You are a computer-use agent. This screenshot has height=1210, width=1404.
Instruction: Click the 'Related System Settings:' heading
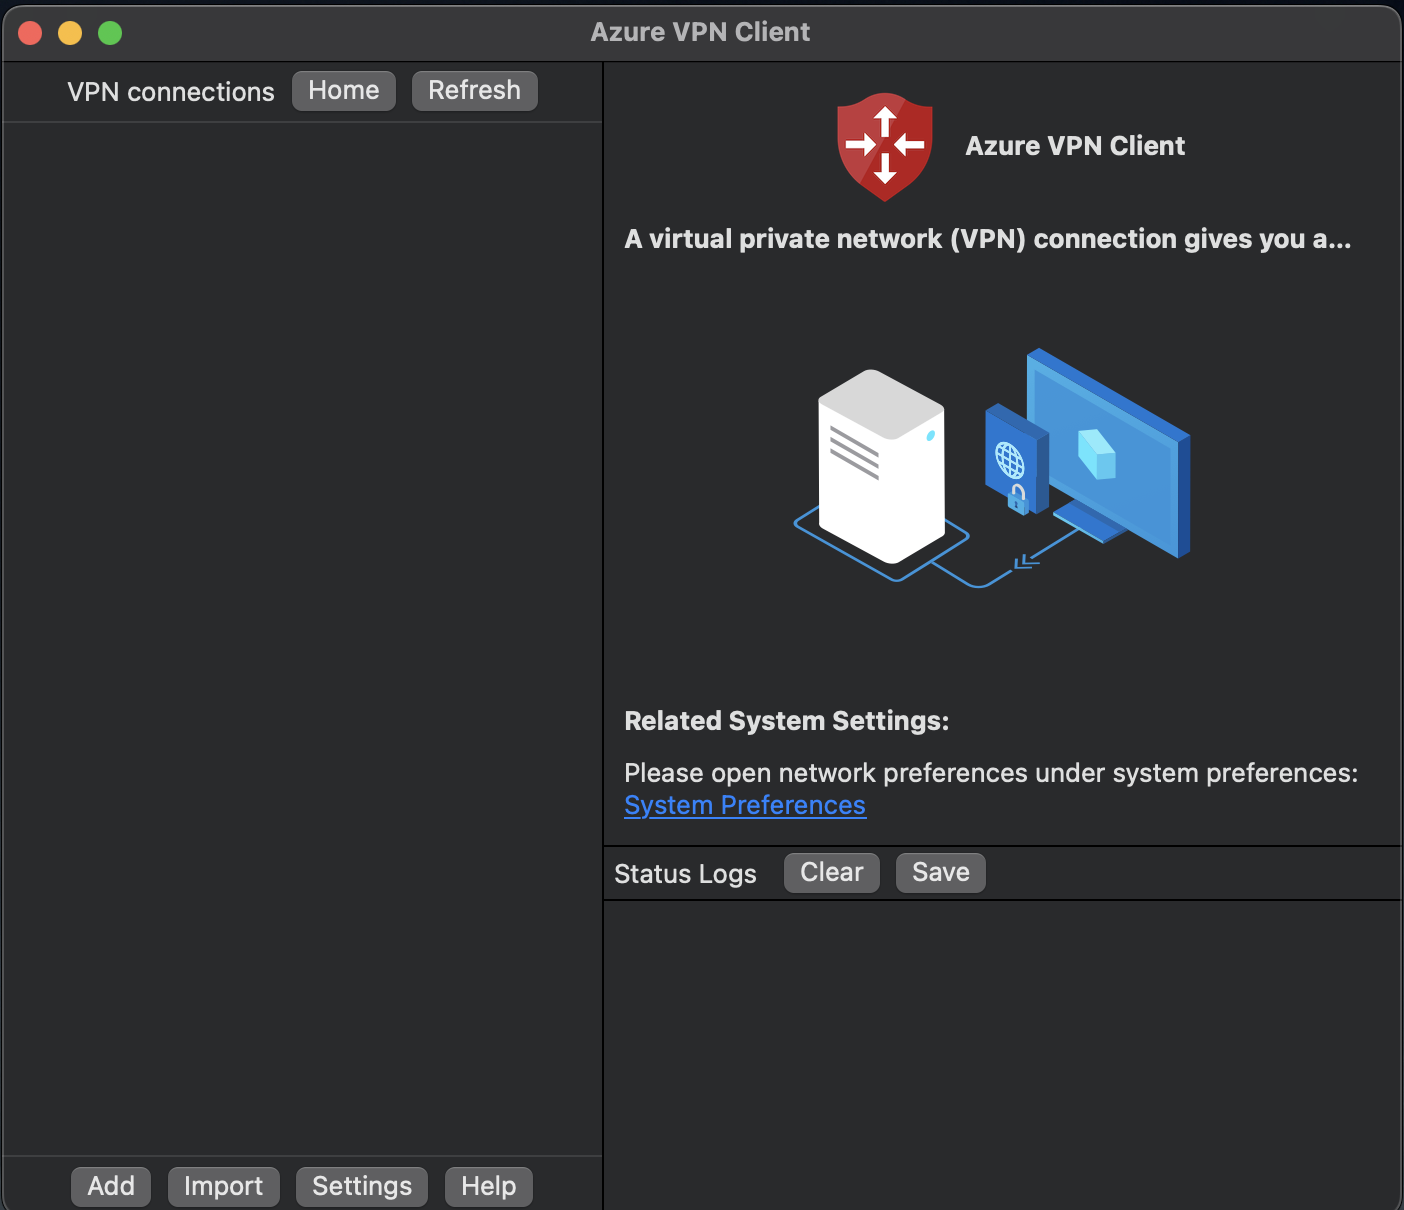pyautogui.click(x=787, y=721)
